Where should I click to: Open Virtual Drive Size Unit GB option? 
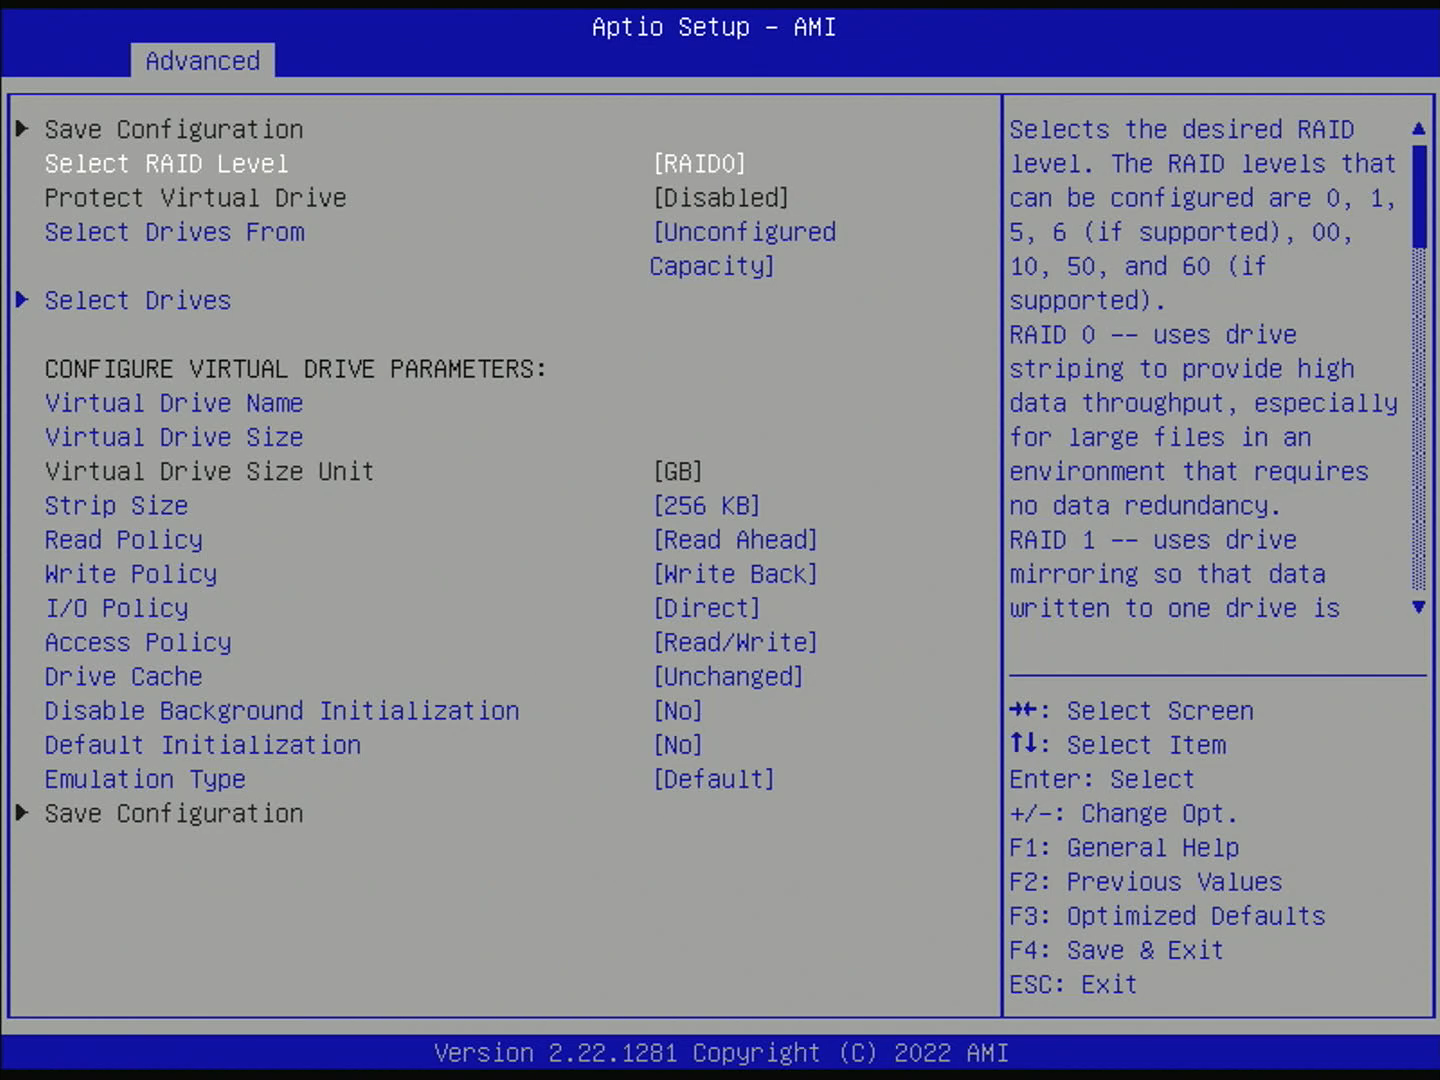pos(677,471)
